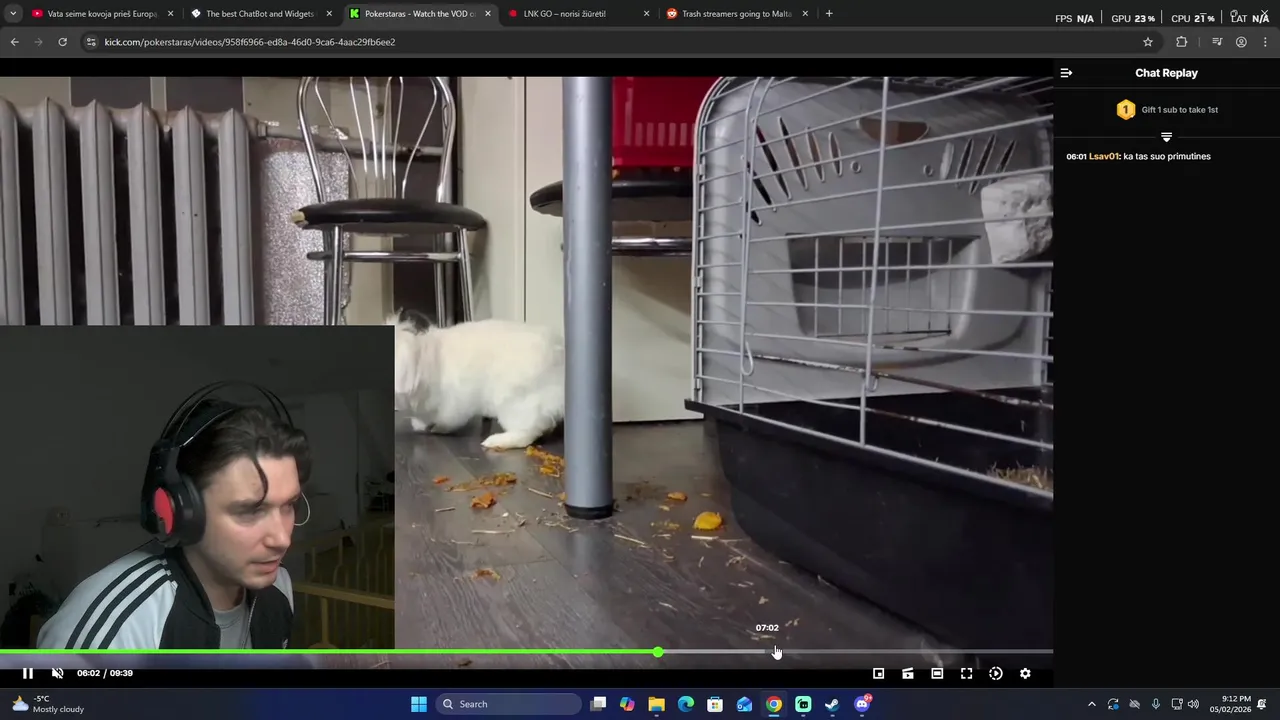Screen dimensions: 1280x720
Task: View site information icon
Action: click(92, 42)
